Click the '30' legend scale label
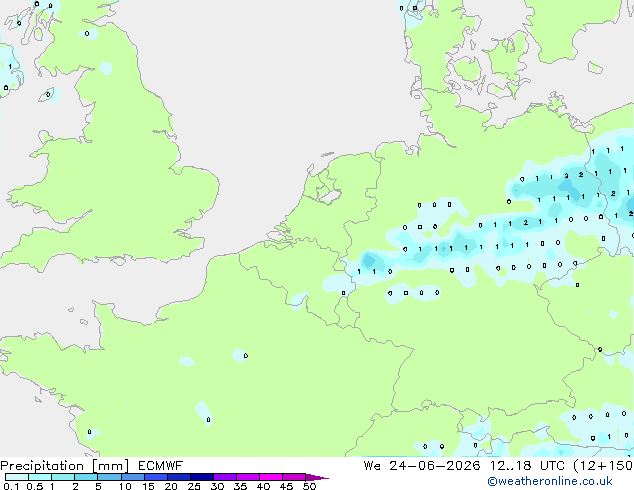The image size is (634, 490). [217, 486]
